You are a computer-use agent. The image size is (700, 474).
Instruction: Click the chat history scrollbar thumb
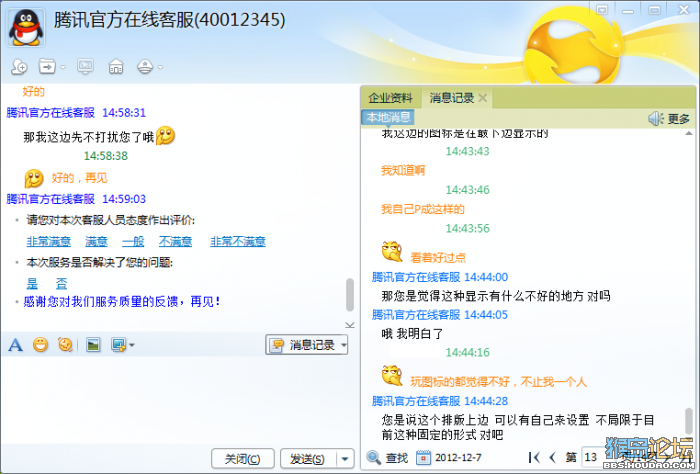350,295
